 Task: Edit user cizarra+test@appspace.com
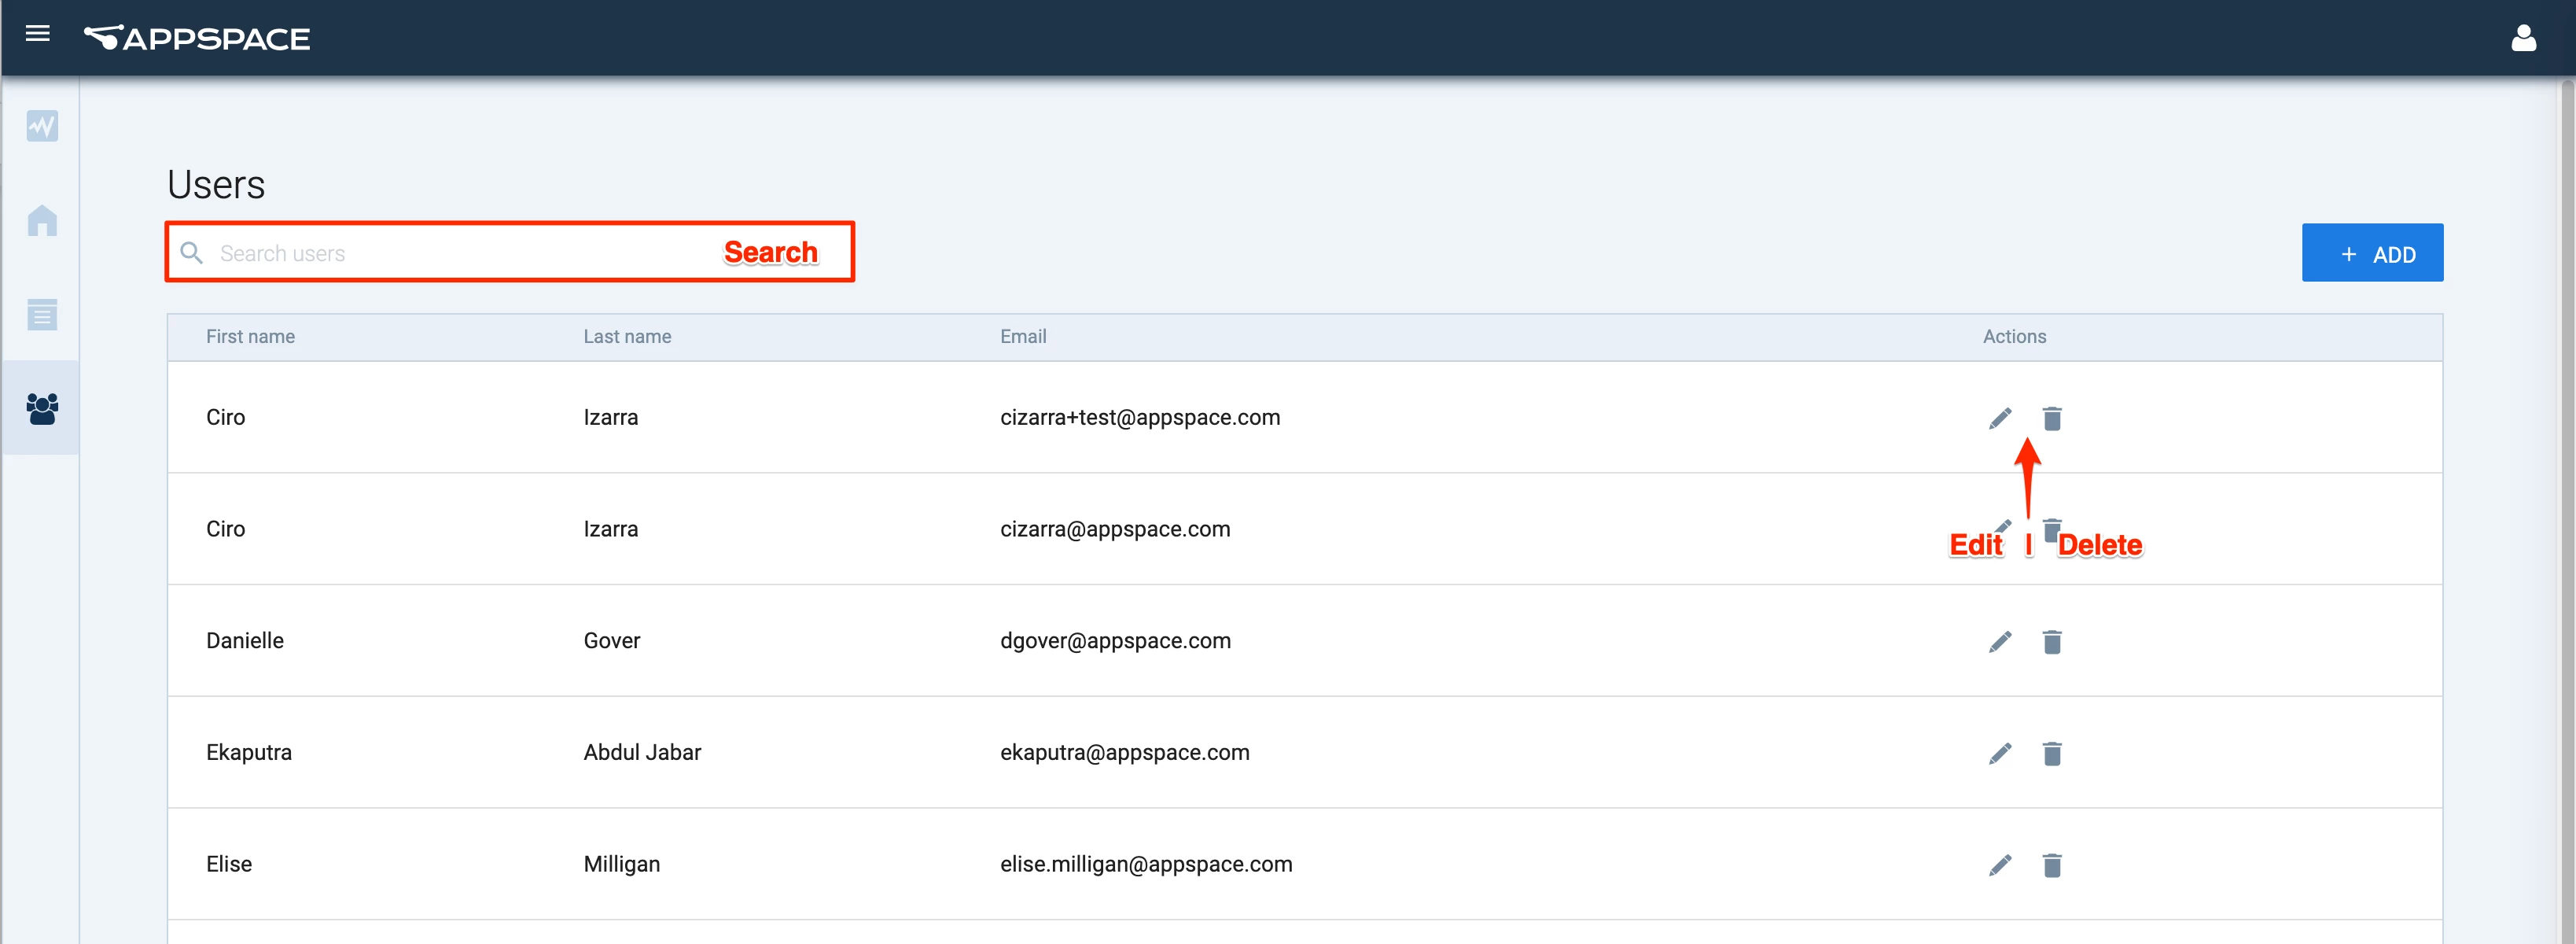[x=2000, y=418]
